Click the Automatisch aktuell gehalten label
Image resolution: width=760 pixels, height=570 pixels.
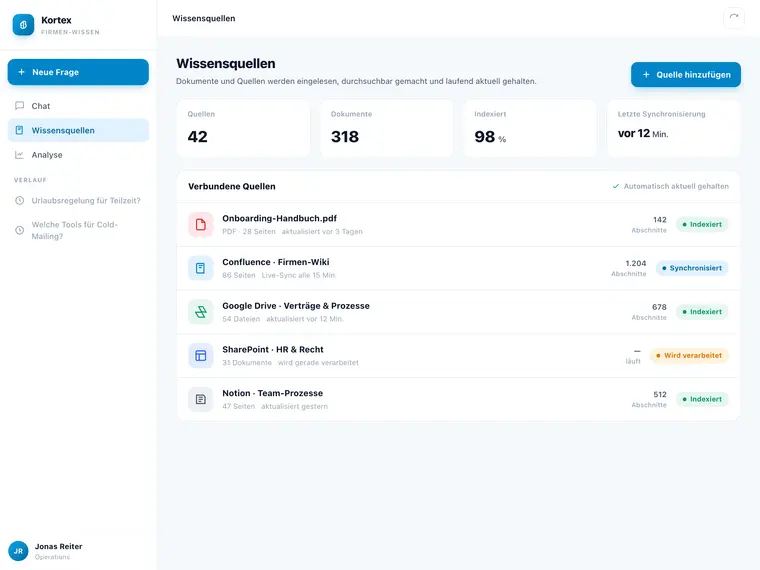(676, 186)
